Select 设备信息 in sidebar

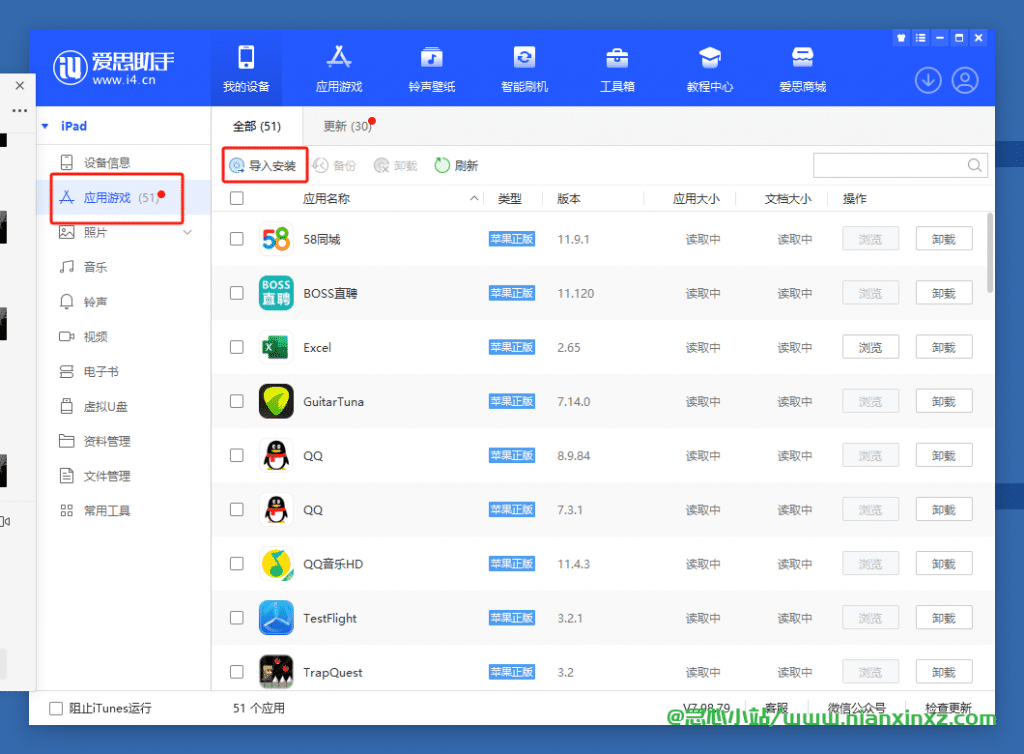tap(106, 163)
